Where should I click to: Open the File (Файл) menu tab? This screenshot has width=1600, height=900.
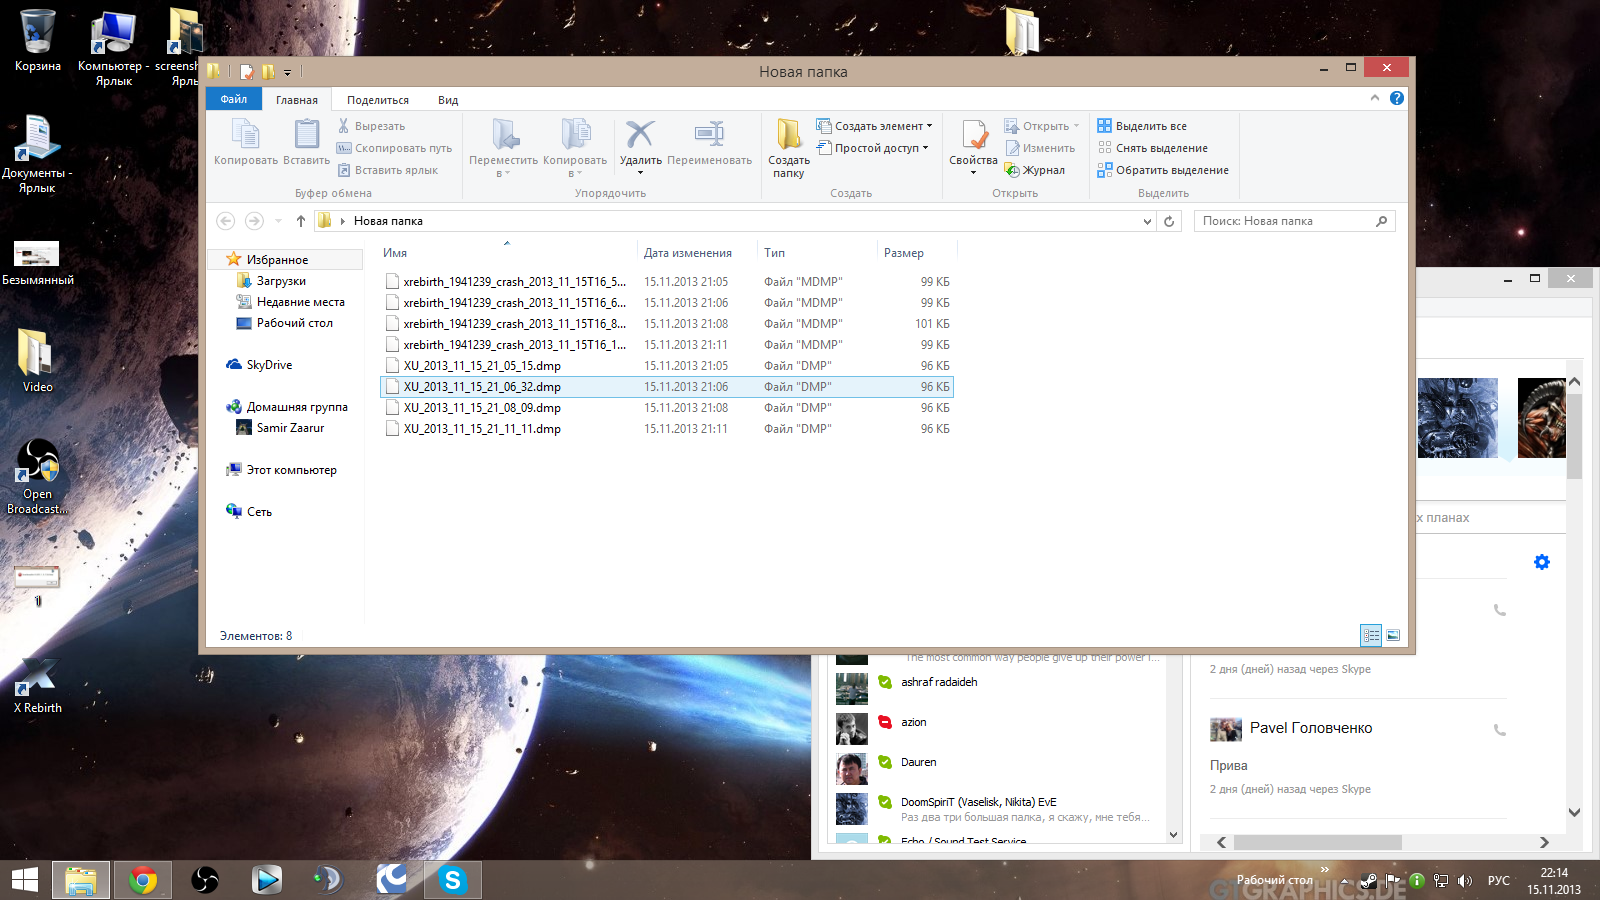234,99
